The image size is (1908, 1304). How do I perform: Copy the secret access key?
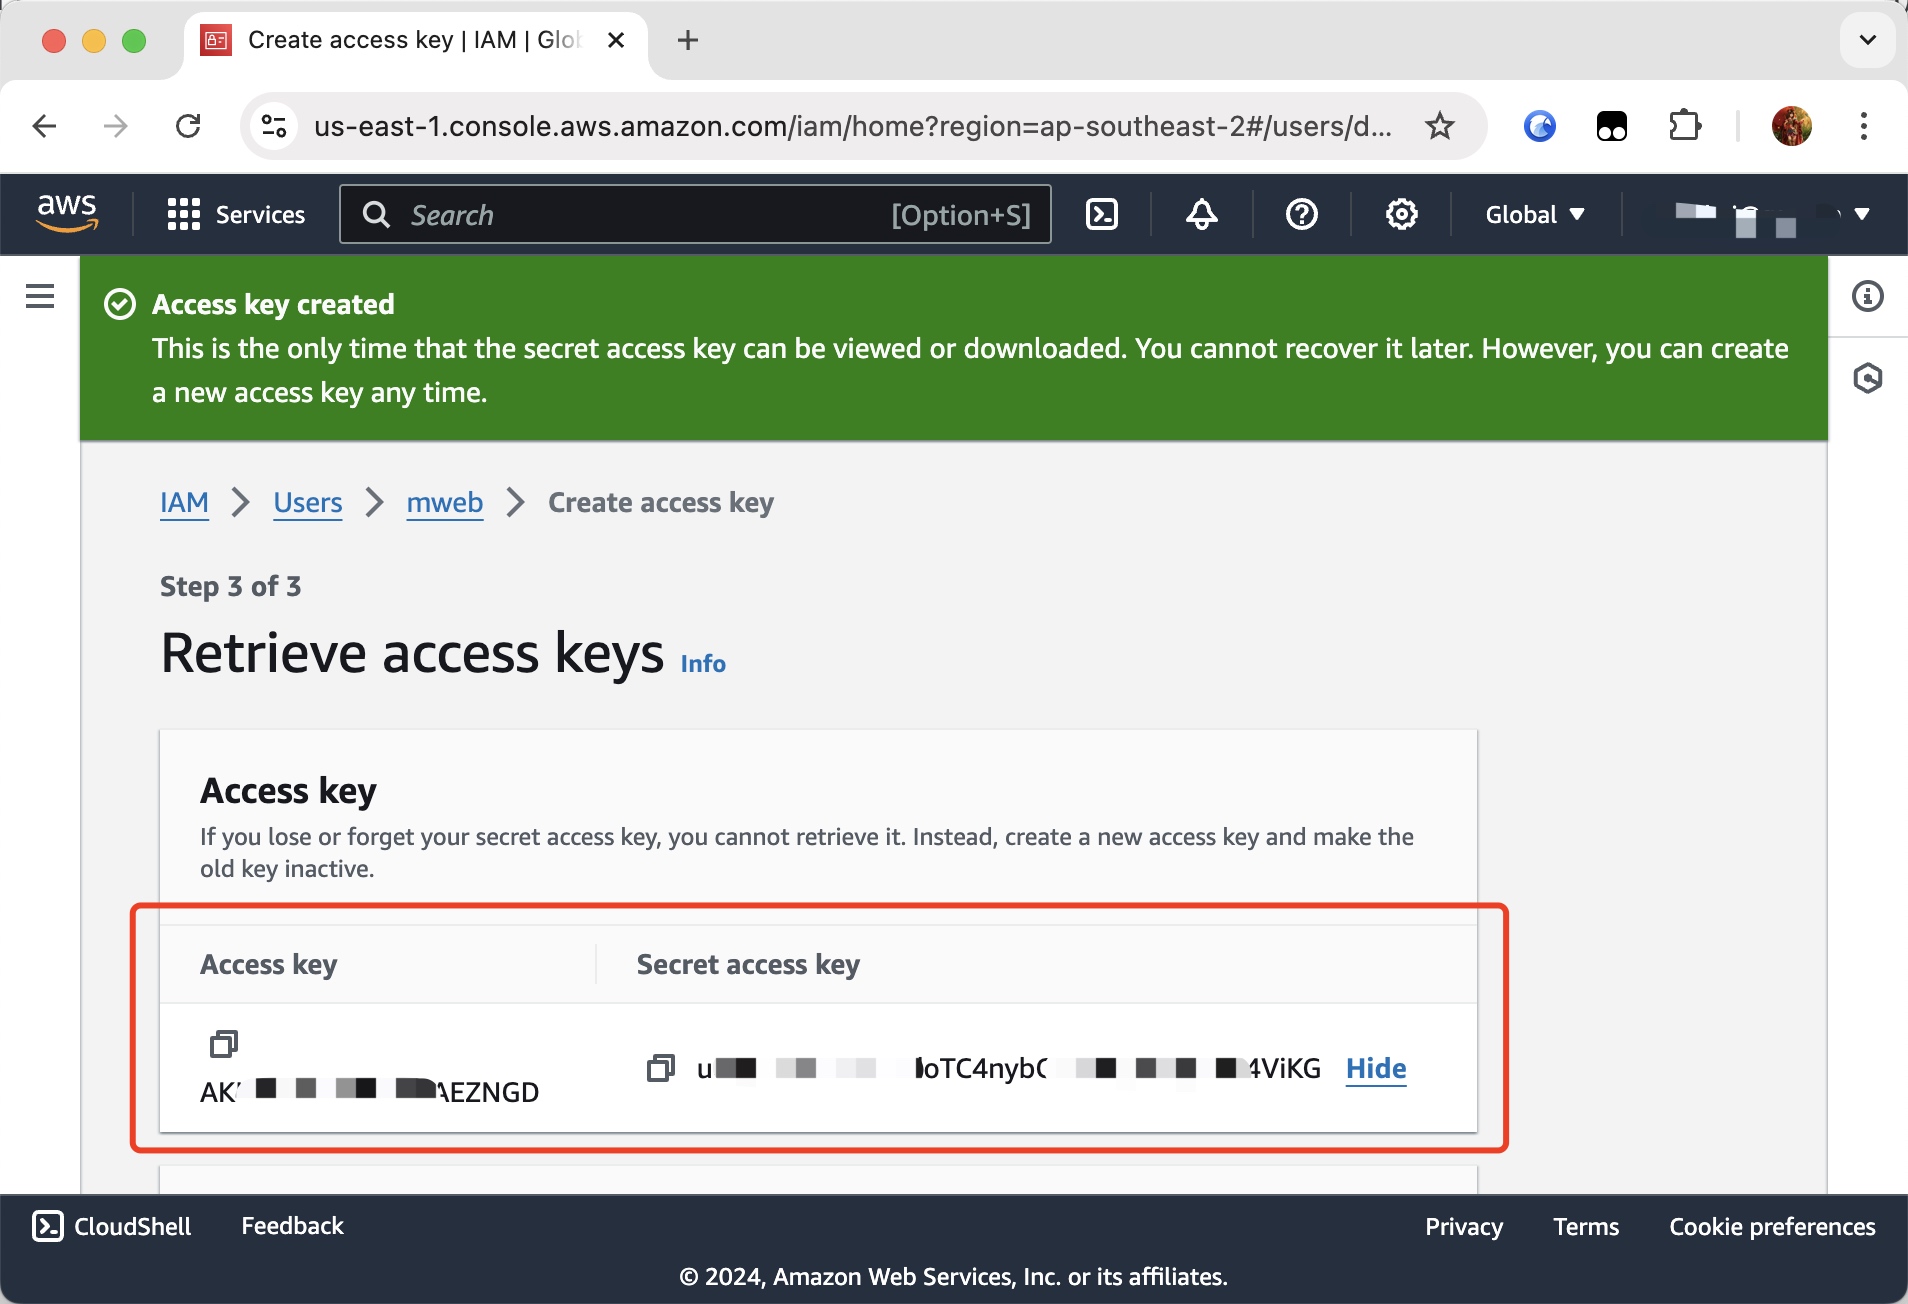pos(661,1068)
